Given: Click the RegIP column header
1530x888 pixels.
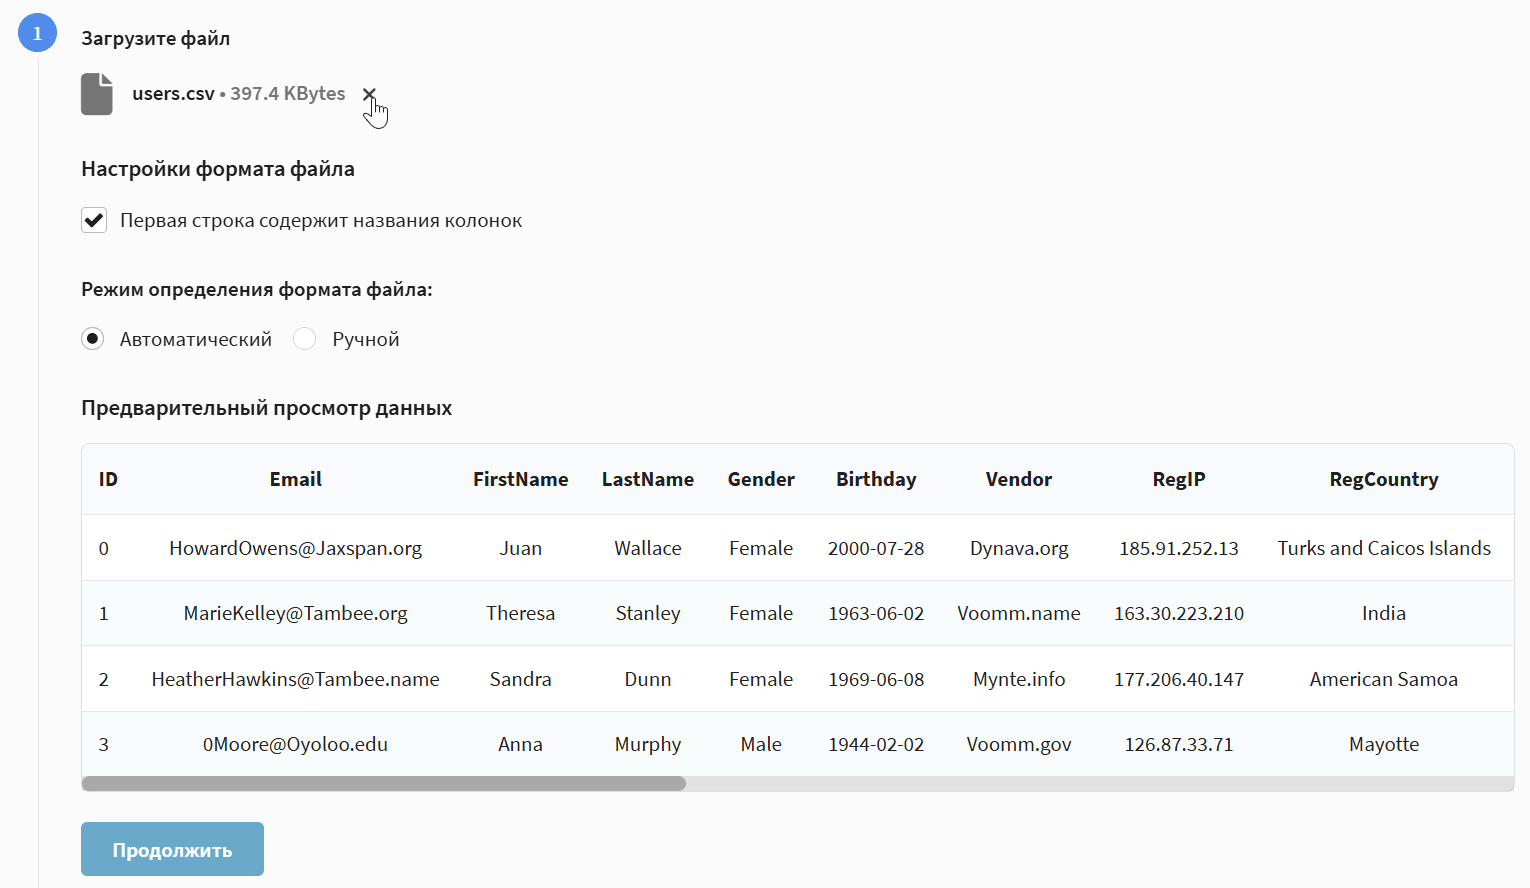Looking at the screenshot, I should coord(1179,479).
